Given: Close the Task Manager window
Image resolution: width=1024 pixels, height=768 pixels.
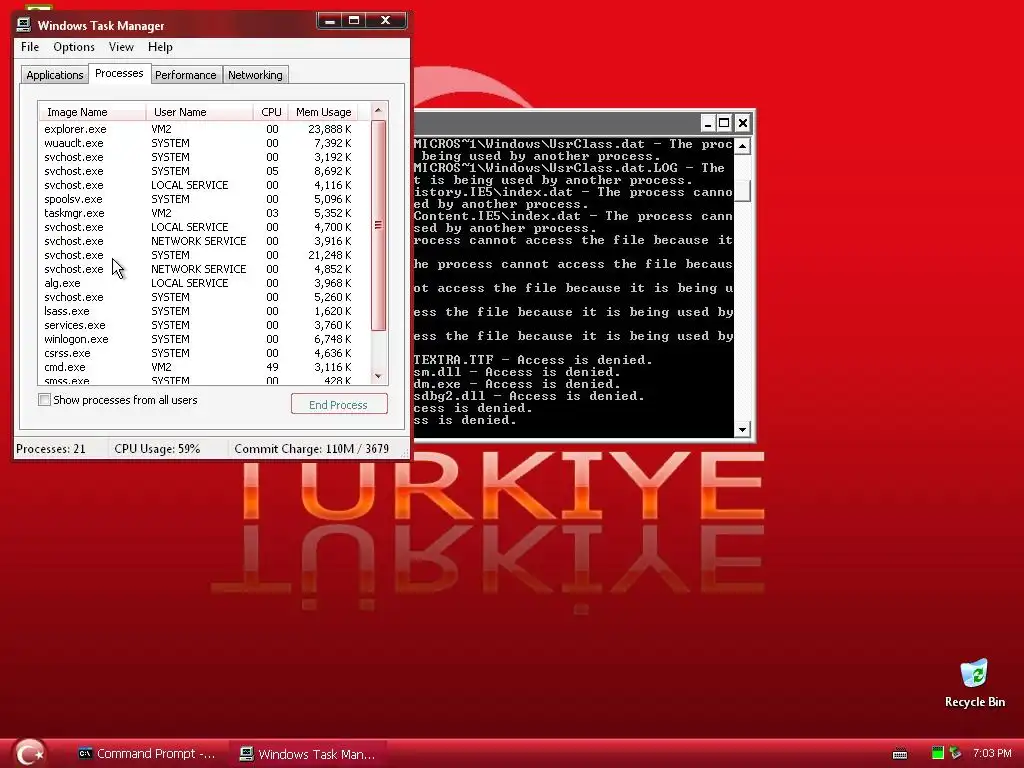Looking at the screenshot, I should (386, 21).
